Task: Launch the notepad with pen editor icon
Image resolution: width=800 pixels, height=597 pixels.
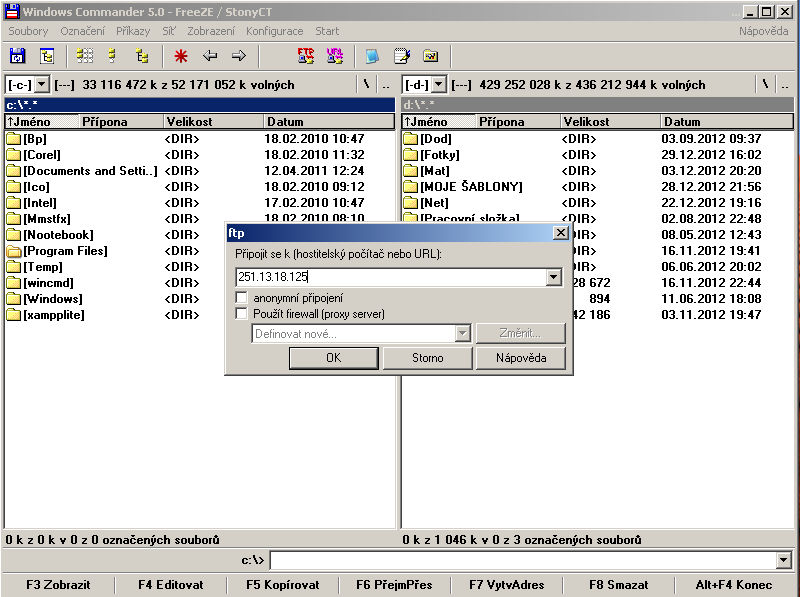Action: pos(402,56)
